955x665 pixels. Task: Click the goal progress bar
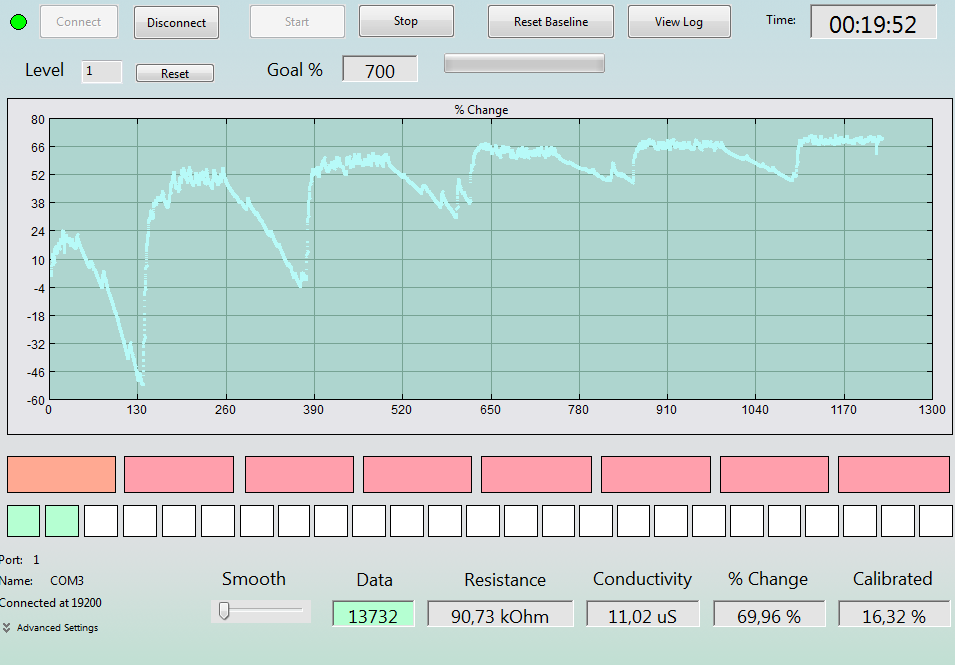(x=524, y=63)
